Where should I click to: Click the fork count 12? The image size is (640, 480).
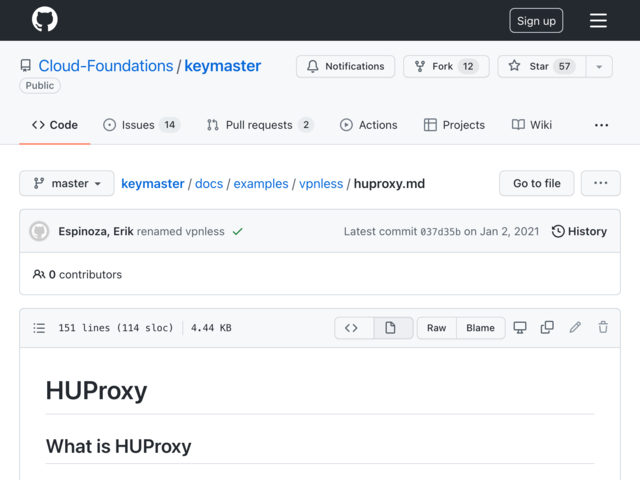pyautogui.click(x=468, y=66)
